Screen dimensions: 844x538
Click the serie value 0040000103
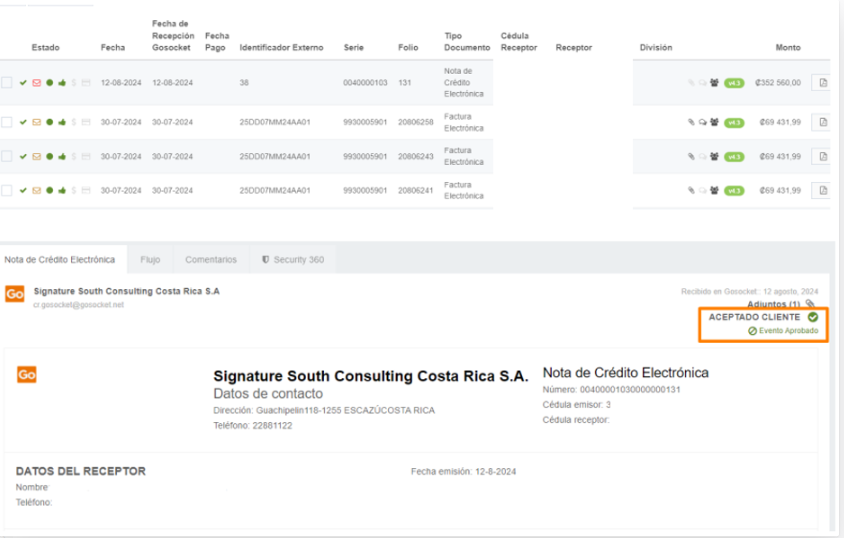click(365, 82)
